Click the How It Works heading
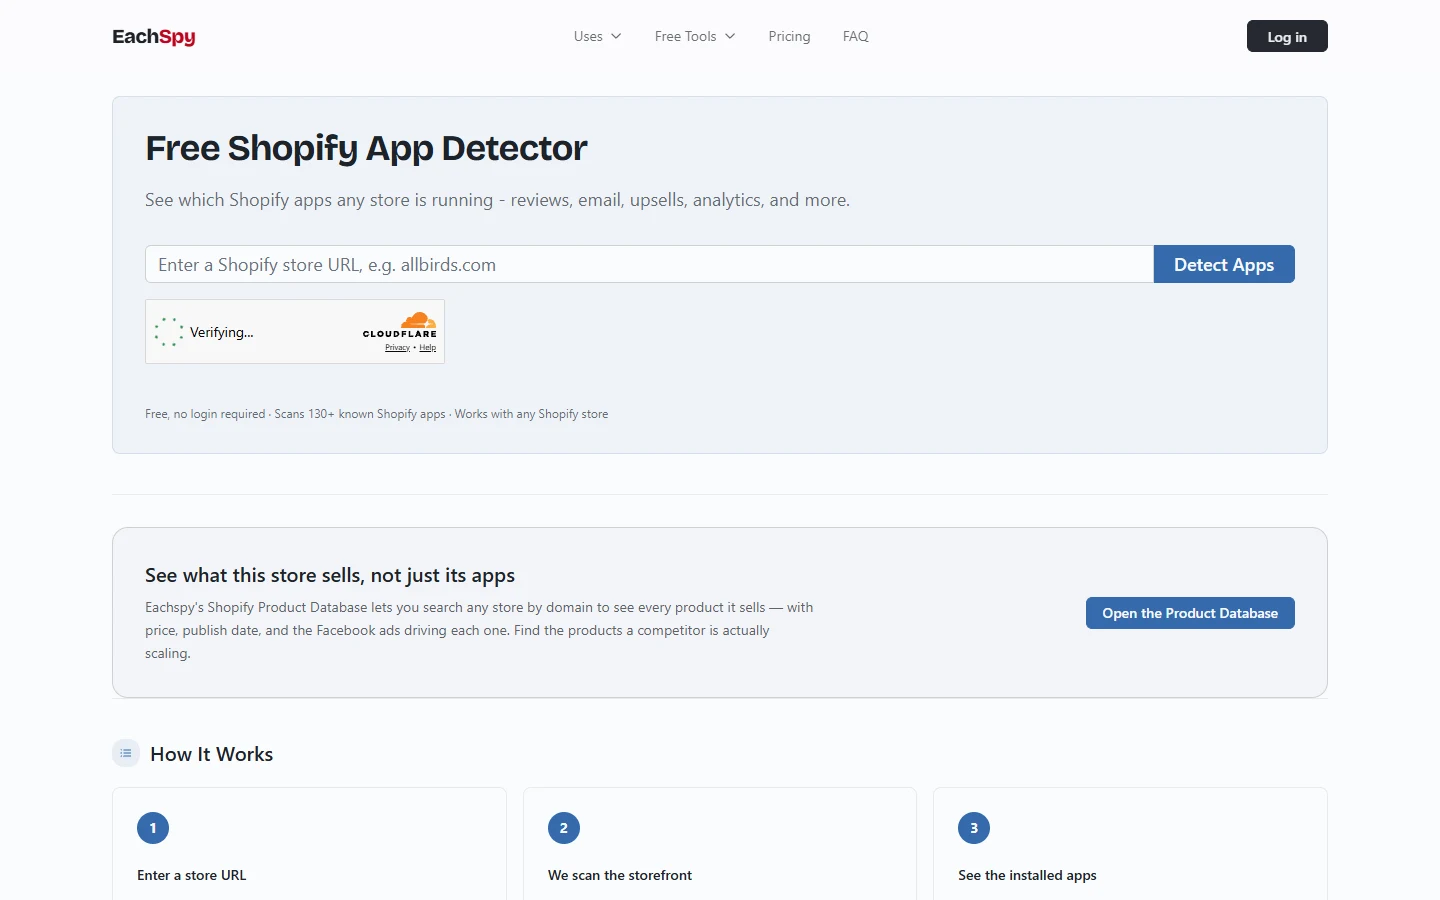1440x900 pixels. (211, 754)
